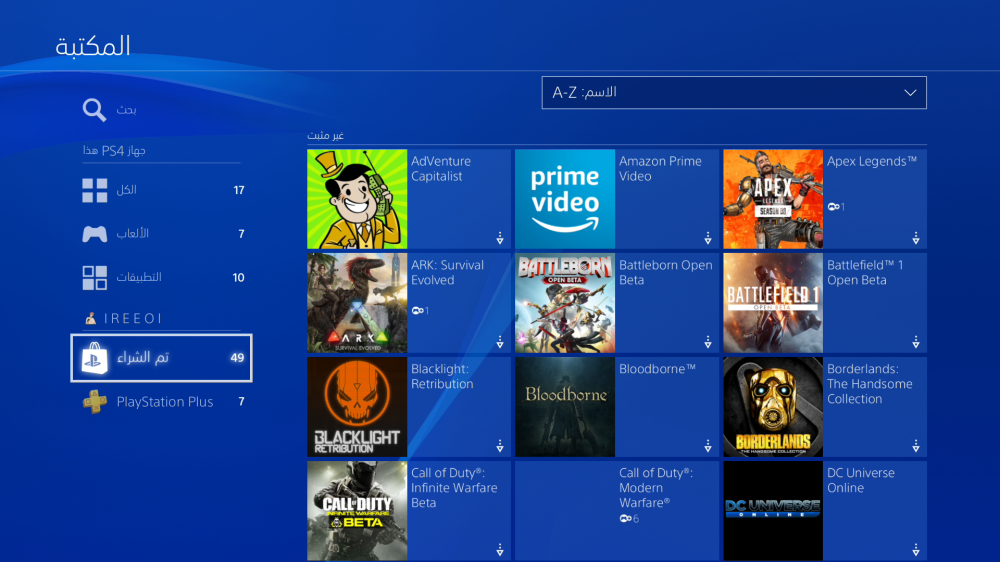Image resolution: width=1000 pixels, height=562 pixels.
Task: Select the Blacklight: Retribution title text
Action: [x=442, y=376]
